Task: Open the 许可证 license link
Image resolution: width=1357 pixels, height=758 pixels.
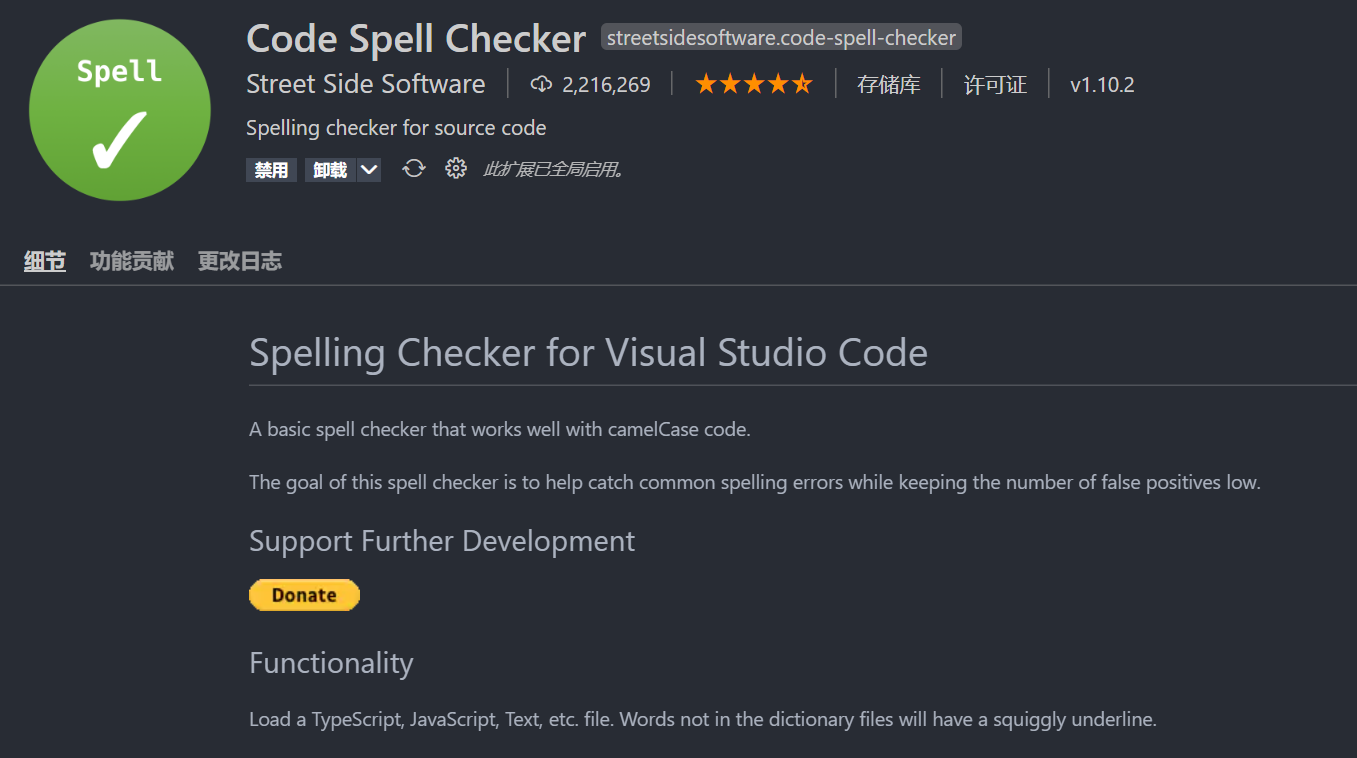Action: (995, 85)
